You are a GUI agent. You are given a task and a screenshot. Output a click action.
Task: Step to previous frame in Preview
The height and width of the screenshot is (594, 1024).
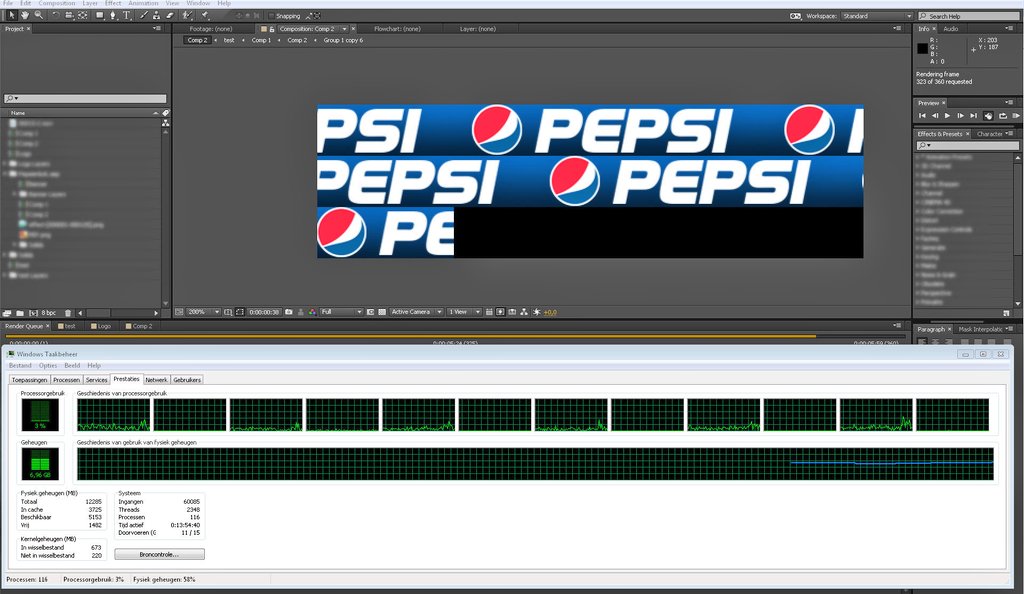point(935,116)
